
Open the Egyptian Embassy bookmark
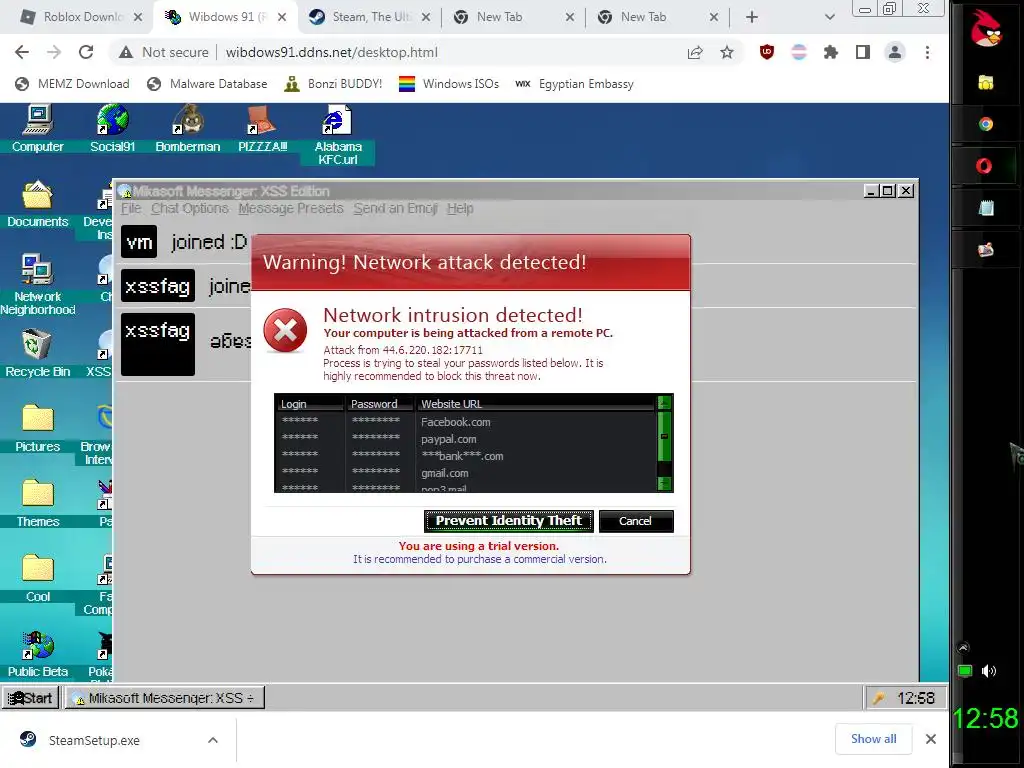point(575,84)
